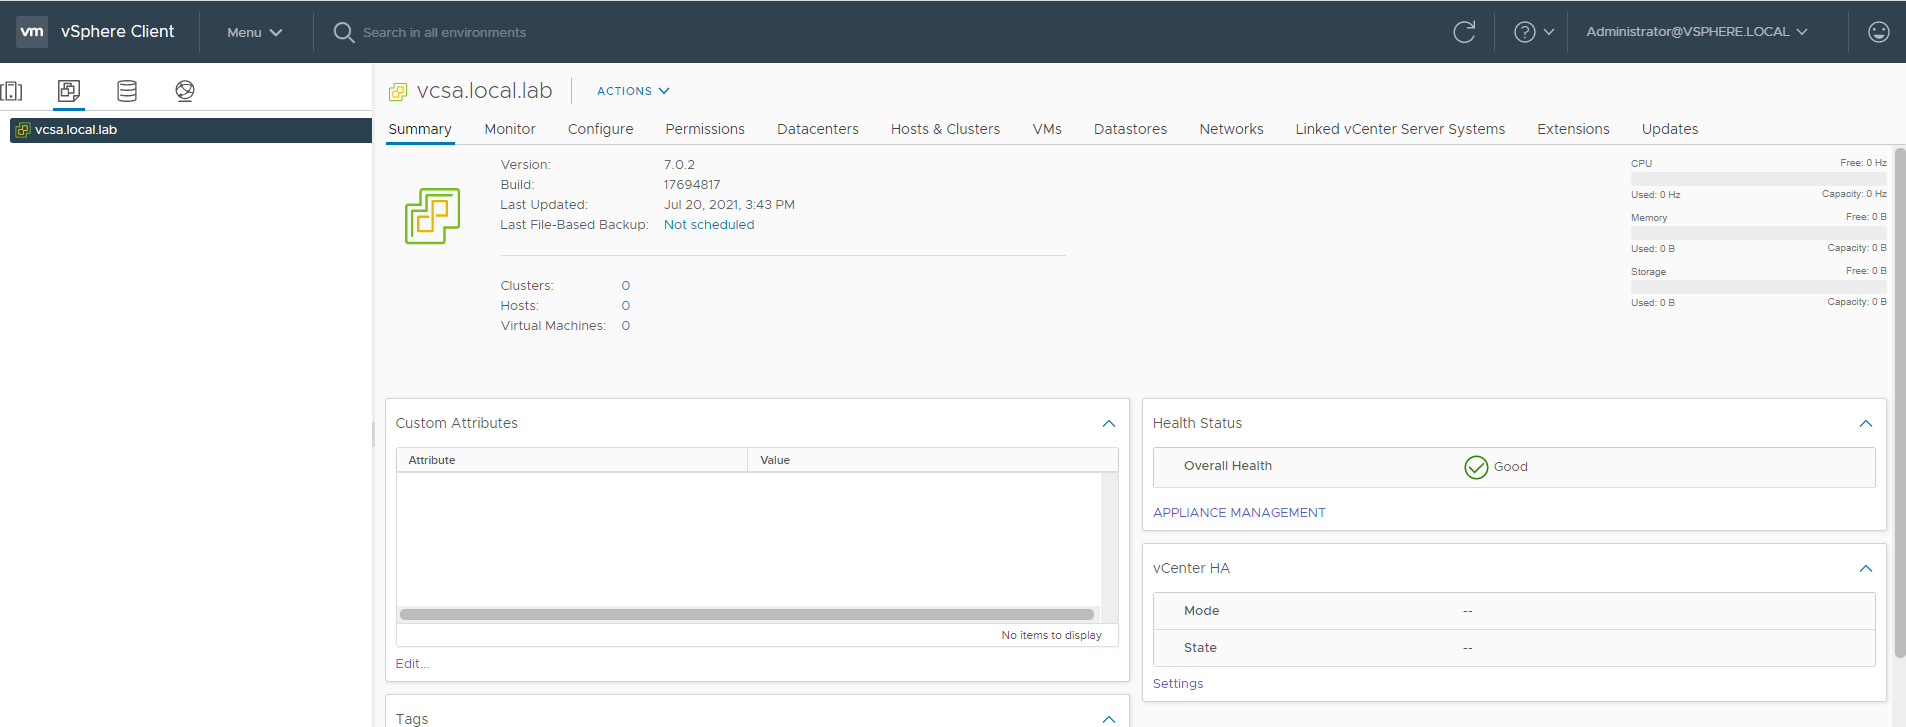Click the Mode row in vCenter HA
Image resolution: width=1906 pixels, height=727 pixels.
(1514, 611)
